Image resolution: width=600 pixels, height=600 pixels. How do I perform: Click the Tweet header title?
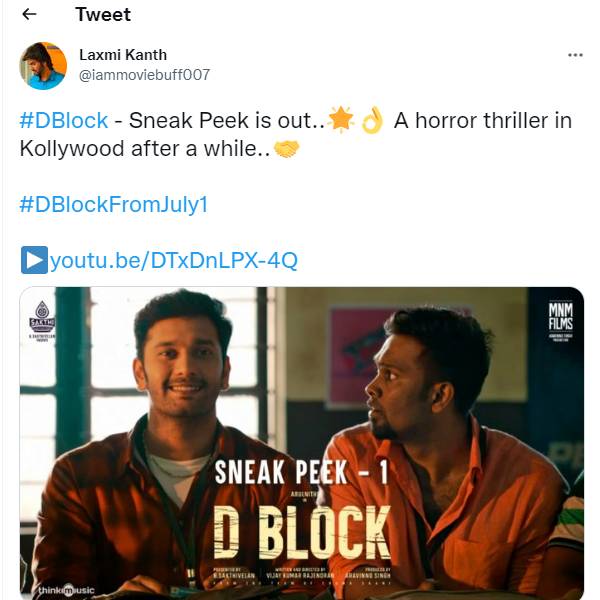pos(103,15)
